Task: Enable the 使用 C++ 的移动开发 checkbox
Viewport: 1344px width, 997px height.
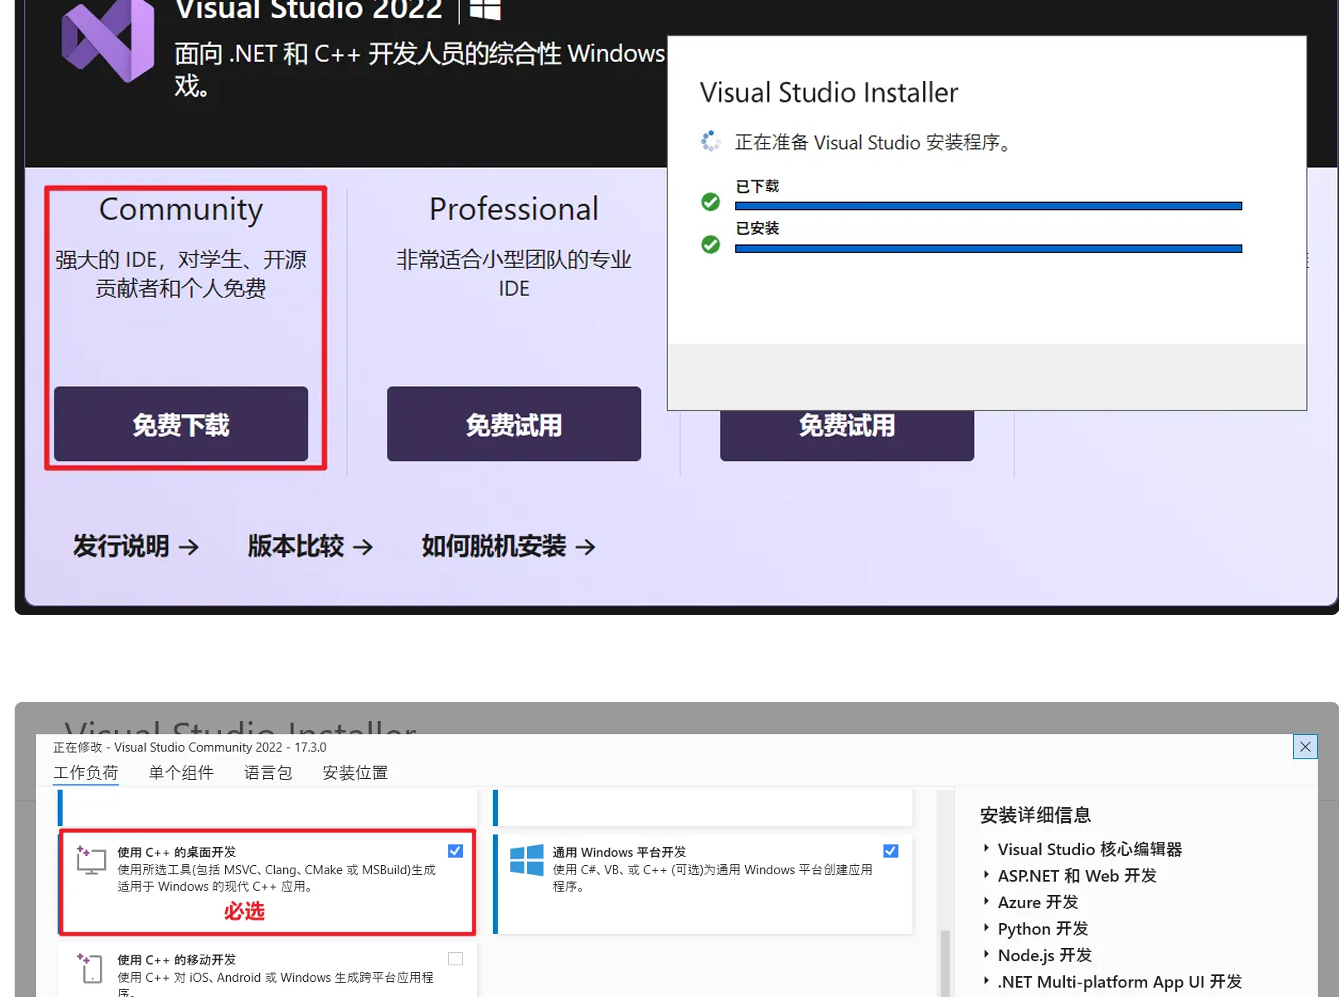Action: (455, 959)
